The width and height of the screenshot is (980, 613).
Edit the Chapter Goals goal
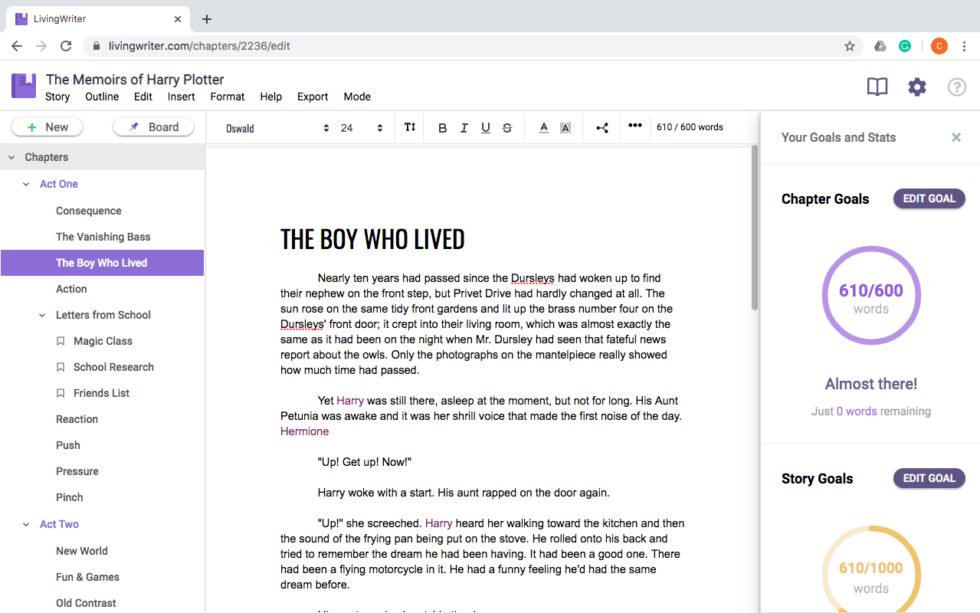pos(929,199)
